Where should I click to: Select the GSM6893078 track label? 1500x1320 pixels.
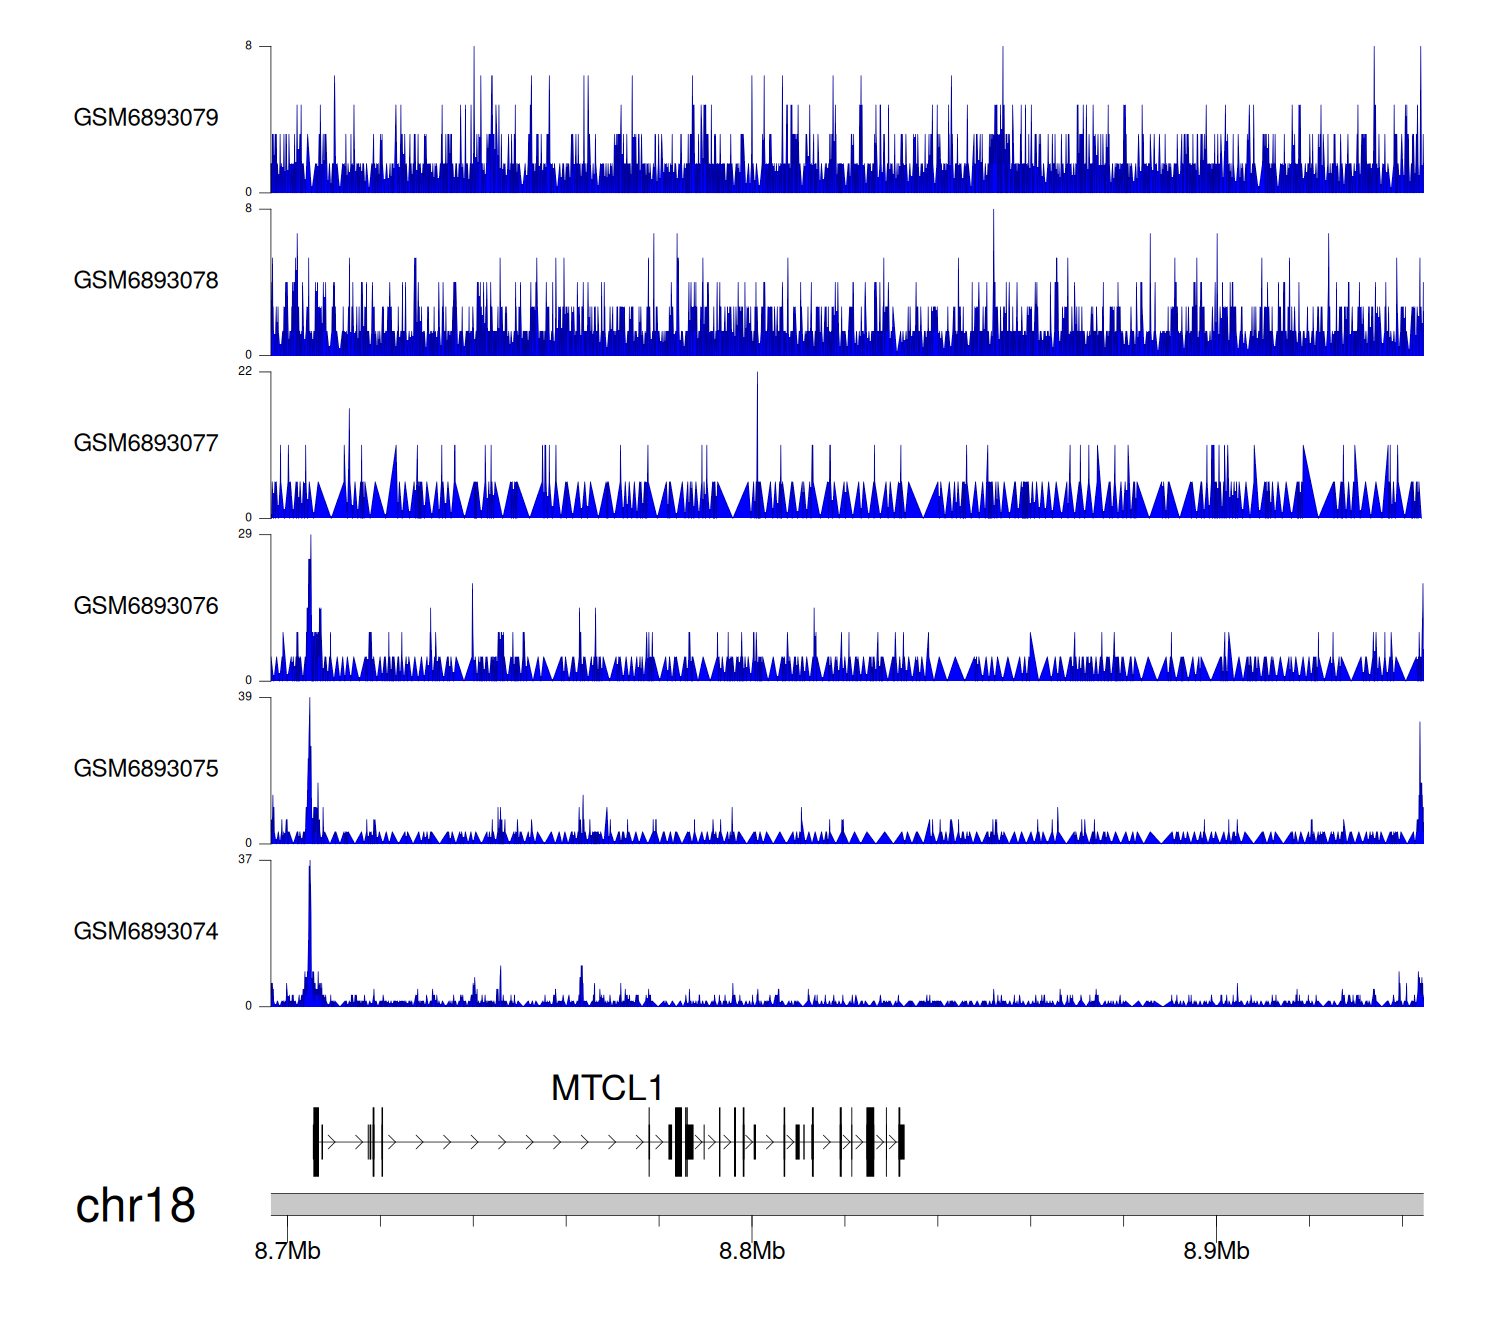(146, 281)
